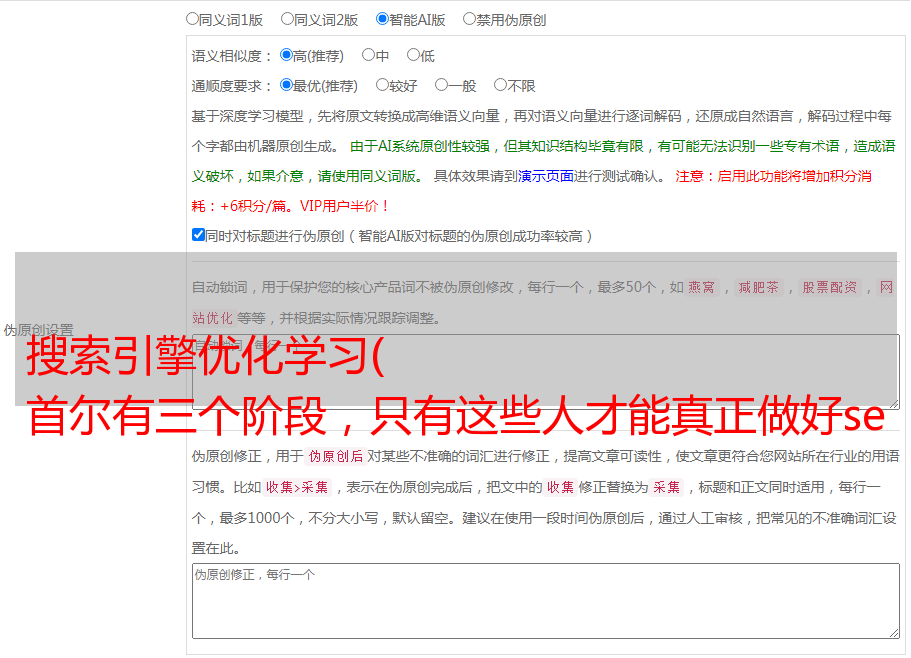Viewport: 911px width, 658px height.
Task: Click the 减肥茶 example keyword tag
Action: [x=759, y=287]
